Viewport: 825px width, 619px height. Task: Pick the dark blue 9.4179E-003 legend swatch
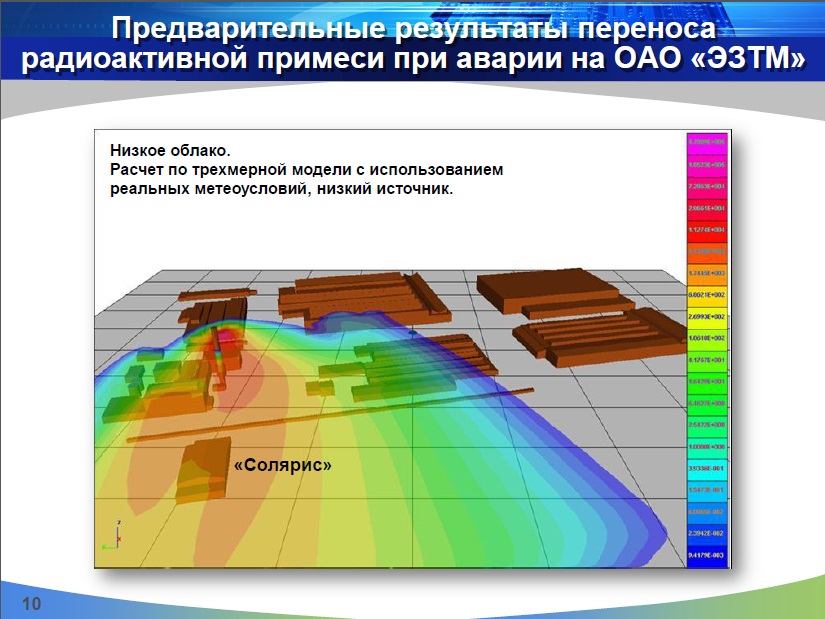707,556
